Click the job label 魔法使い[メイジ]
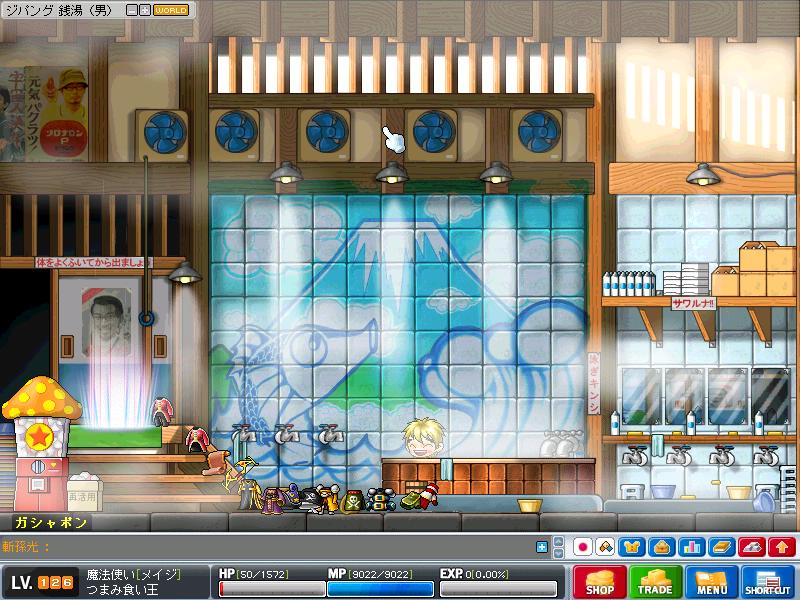This screenshot has width=800, height=600. 133,574
